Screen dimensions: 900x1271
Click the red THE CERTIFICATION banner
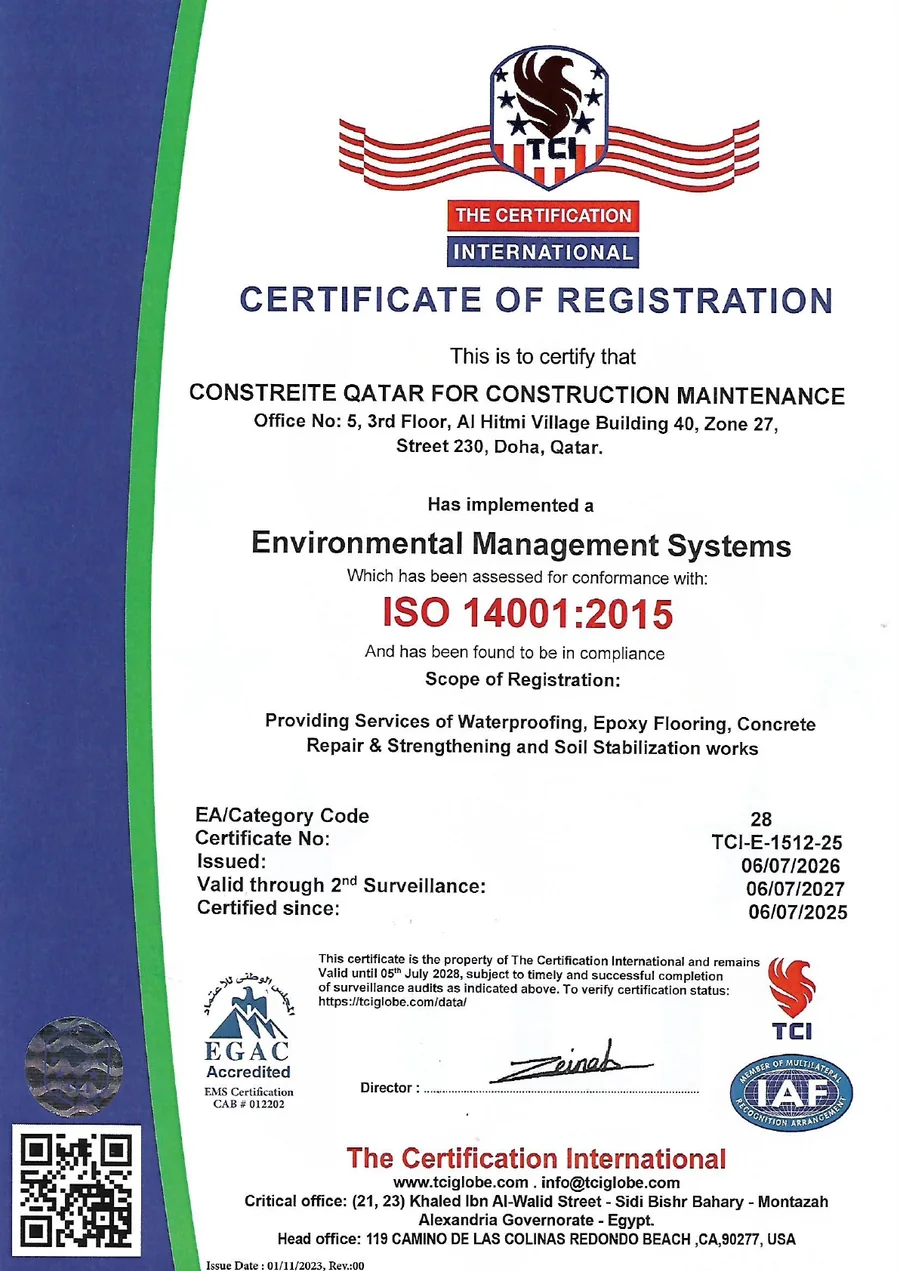543,215
